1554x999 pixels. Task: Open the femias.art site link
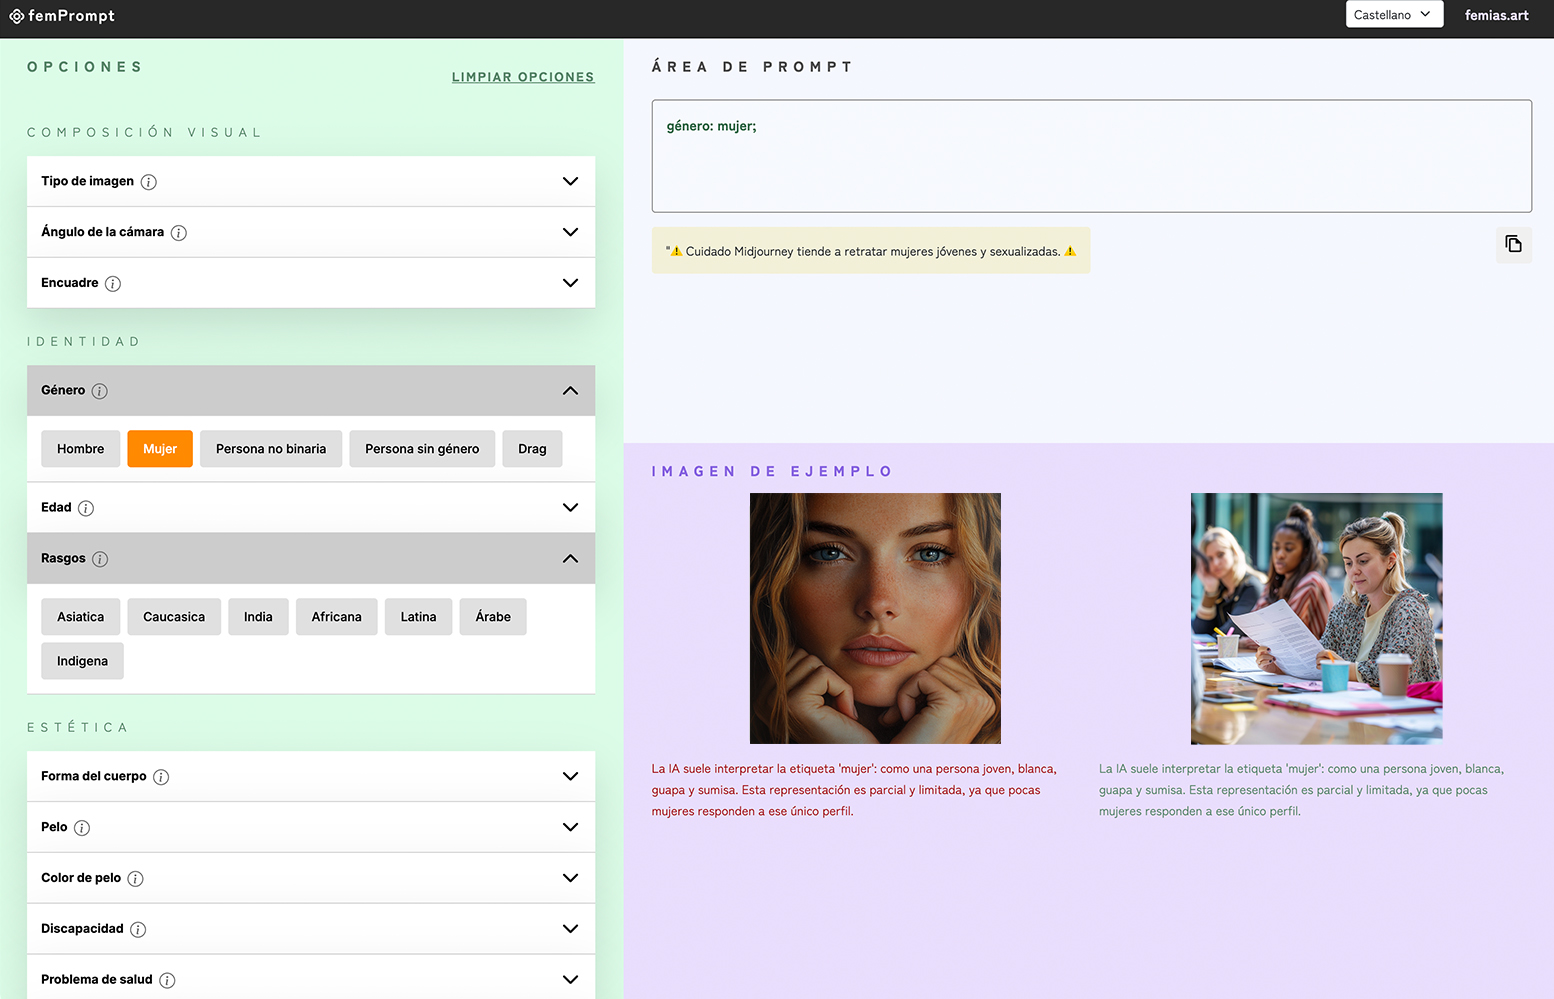[x=1496, y=15]
